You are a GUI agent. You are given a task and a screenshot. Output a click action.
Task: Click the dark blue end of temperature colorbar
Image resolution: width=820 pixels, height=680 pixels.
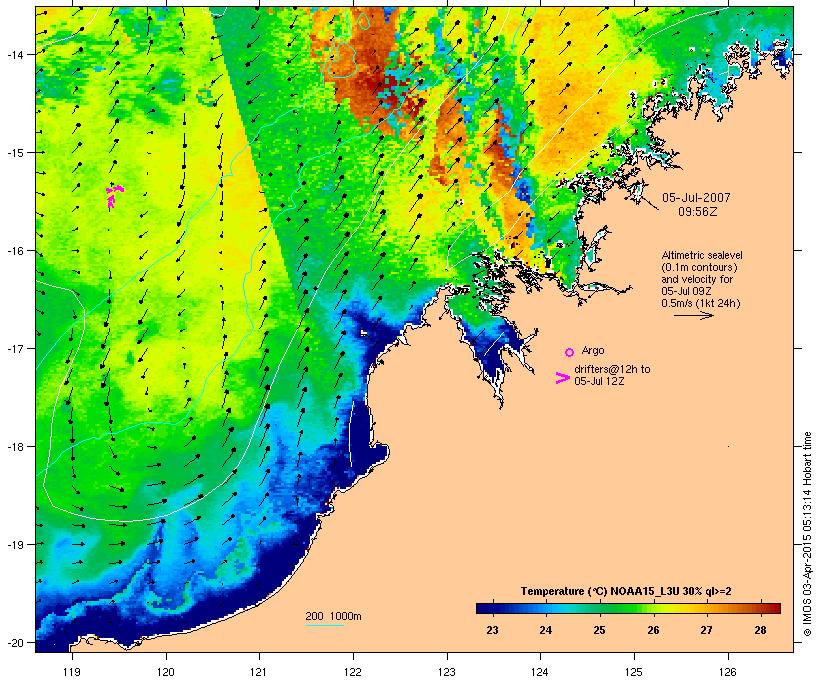click(x=484, y=608)
